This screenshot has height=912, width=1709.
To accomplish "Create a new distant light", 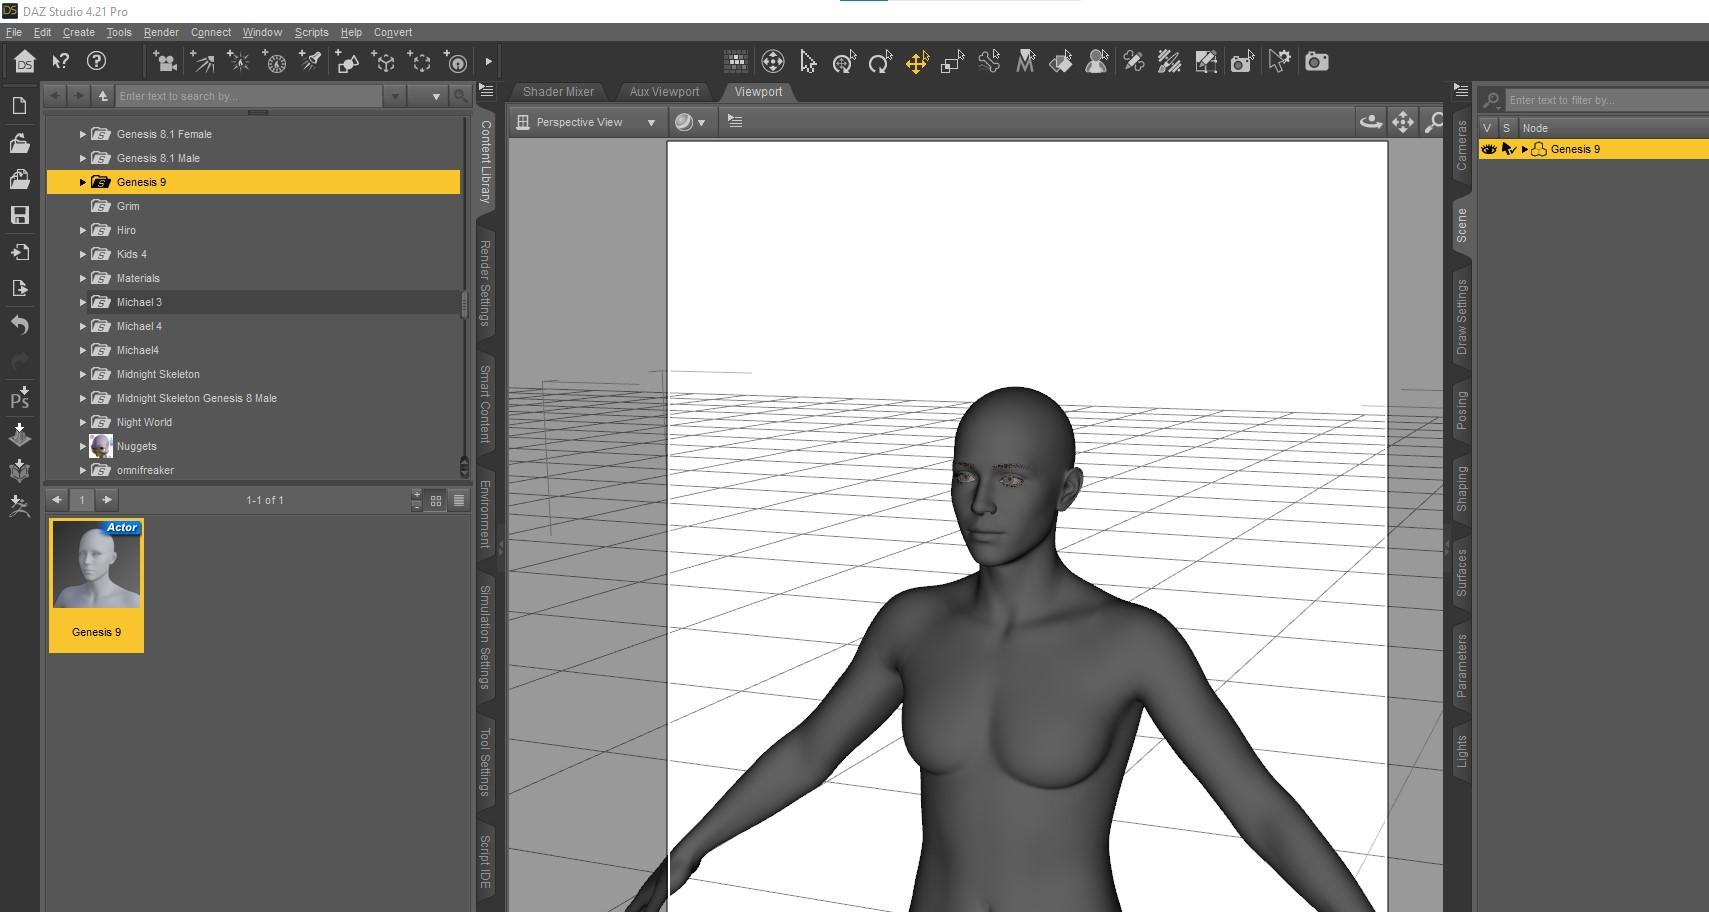I will pyautogui.click(x=202, y=62).
